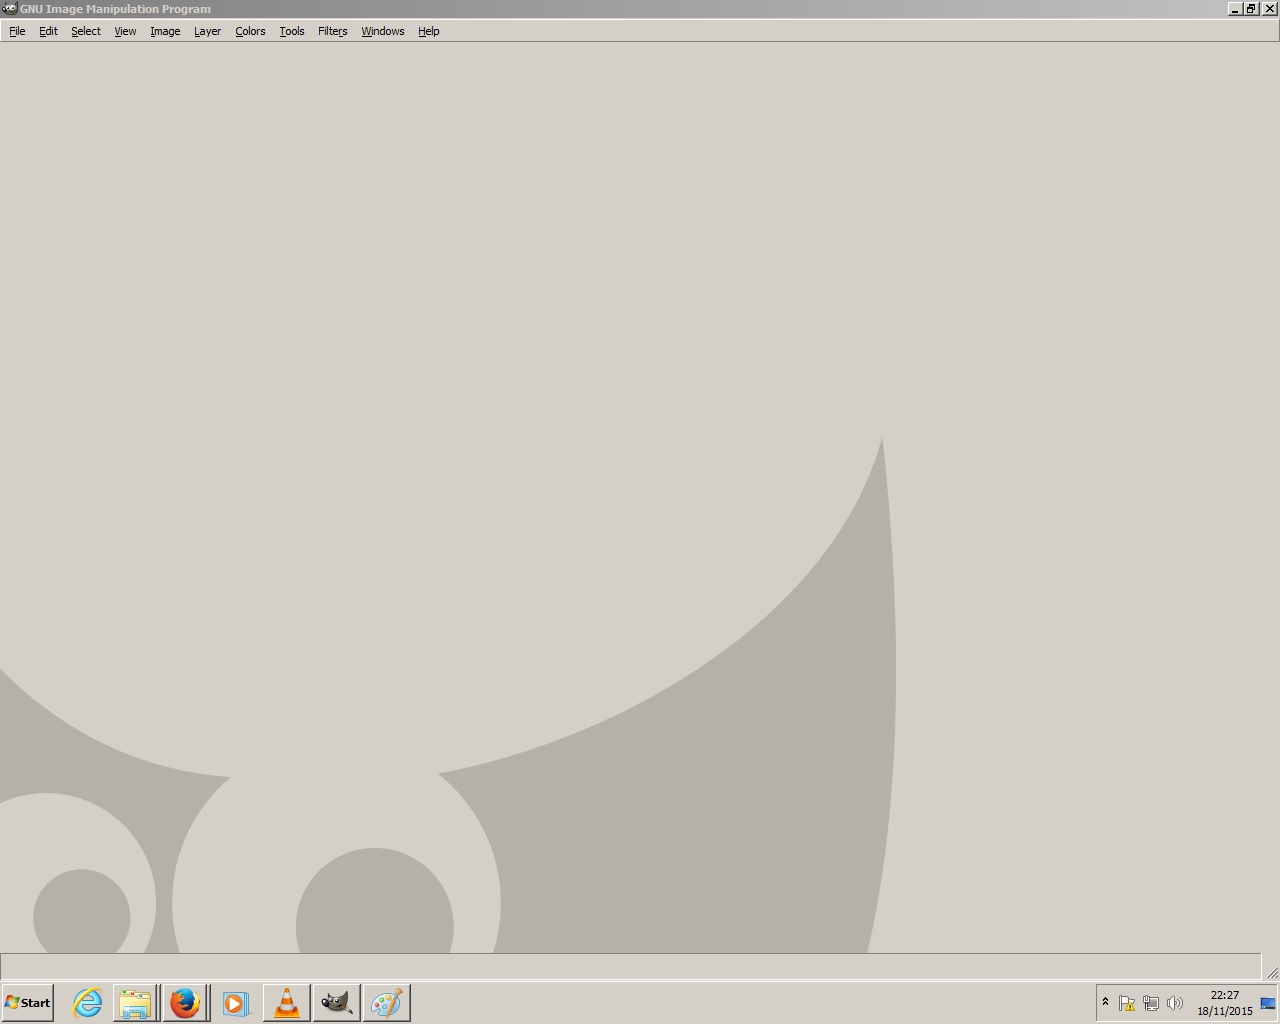The height and width of the screenshot is (1024, 1280).
Task: Click the network status tray icon
Action: 1151,1003
